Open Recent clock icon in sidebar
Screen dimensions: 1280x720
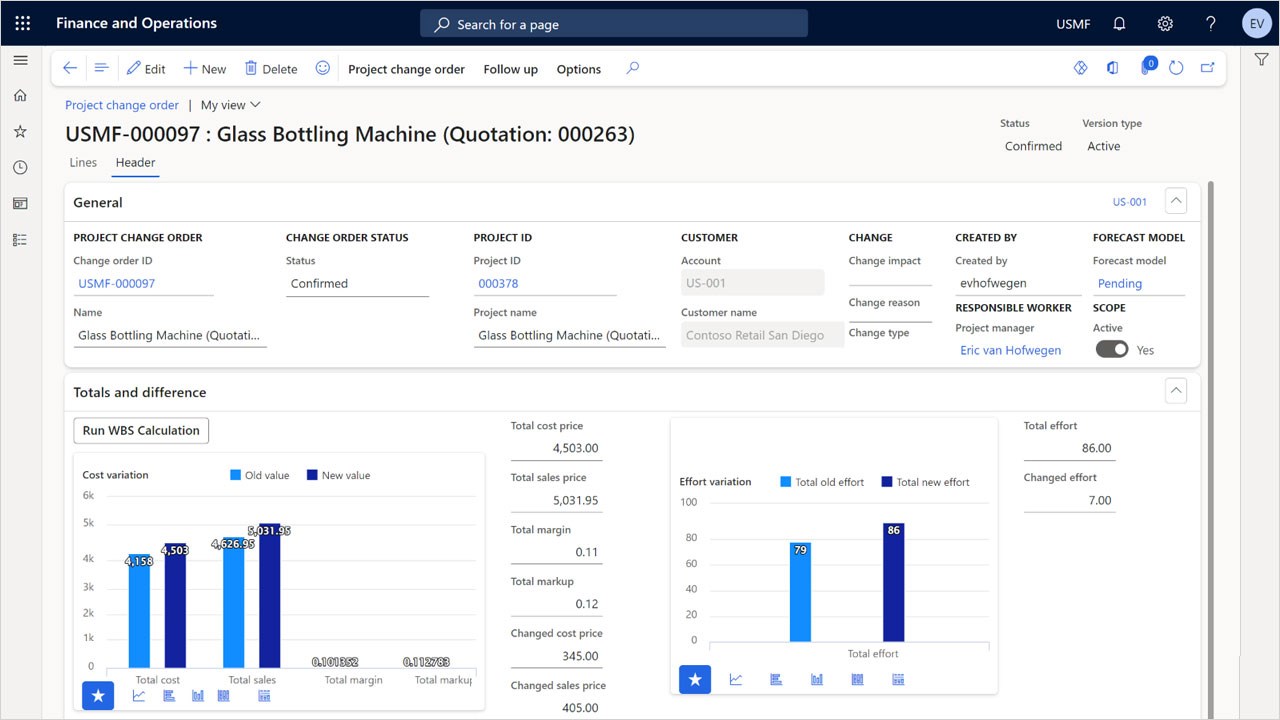[x=20, y=167]
